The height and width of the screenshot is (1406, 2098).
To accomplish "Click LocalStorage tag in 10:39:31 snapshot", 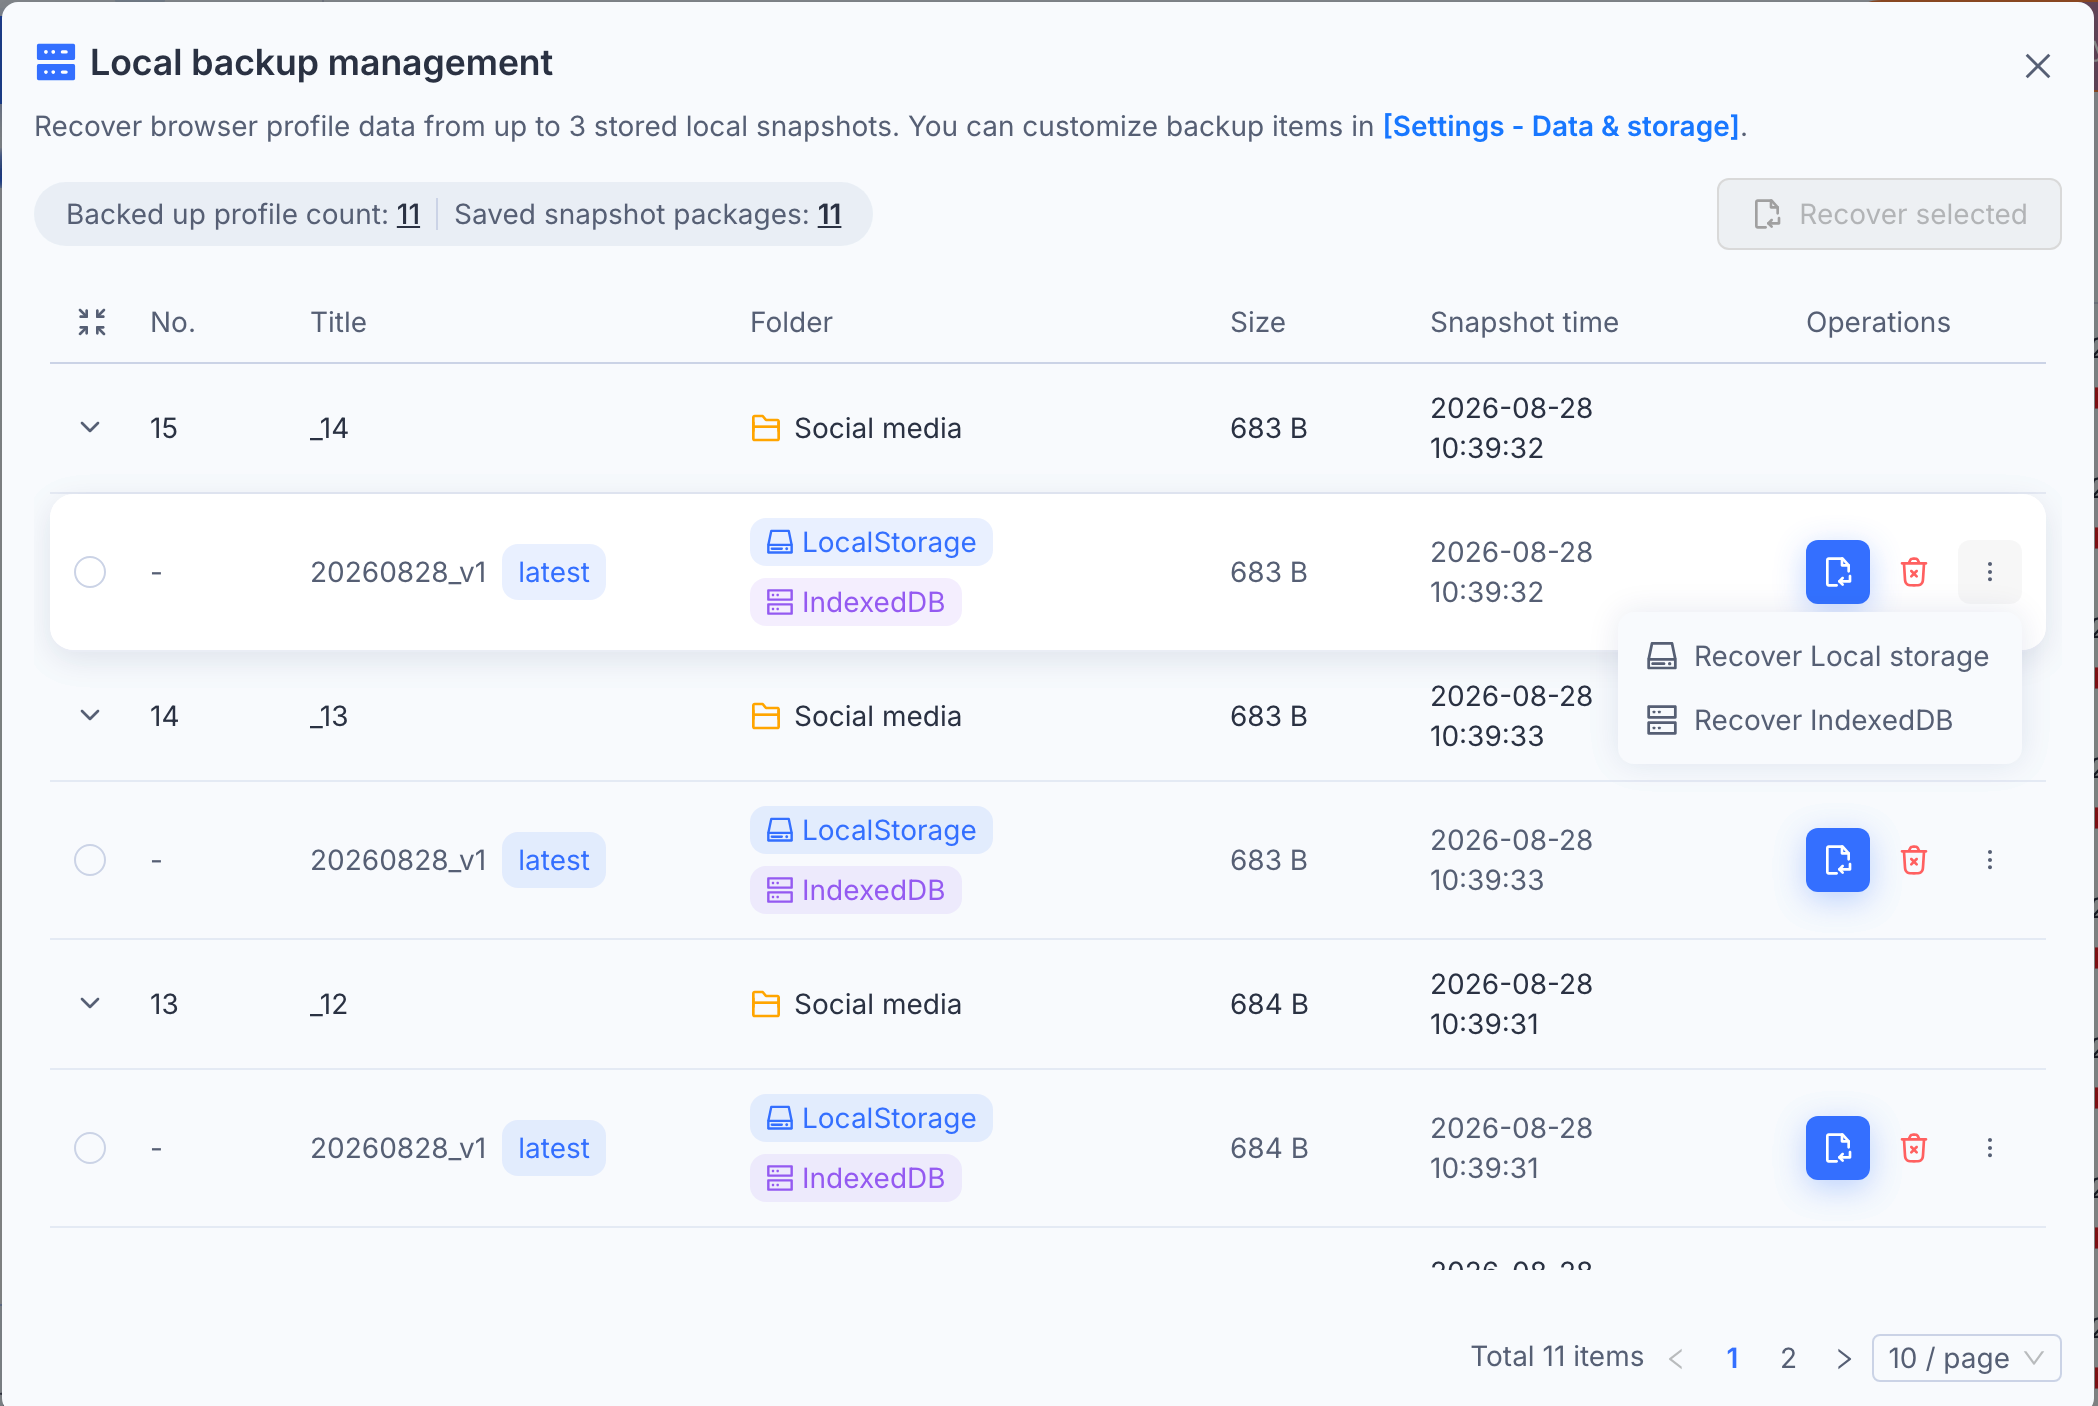I will click(x=871, y=1118).
